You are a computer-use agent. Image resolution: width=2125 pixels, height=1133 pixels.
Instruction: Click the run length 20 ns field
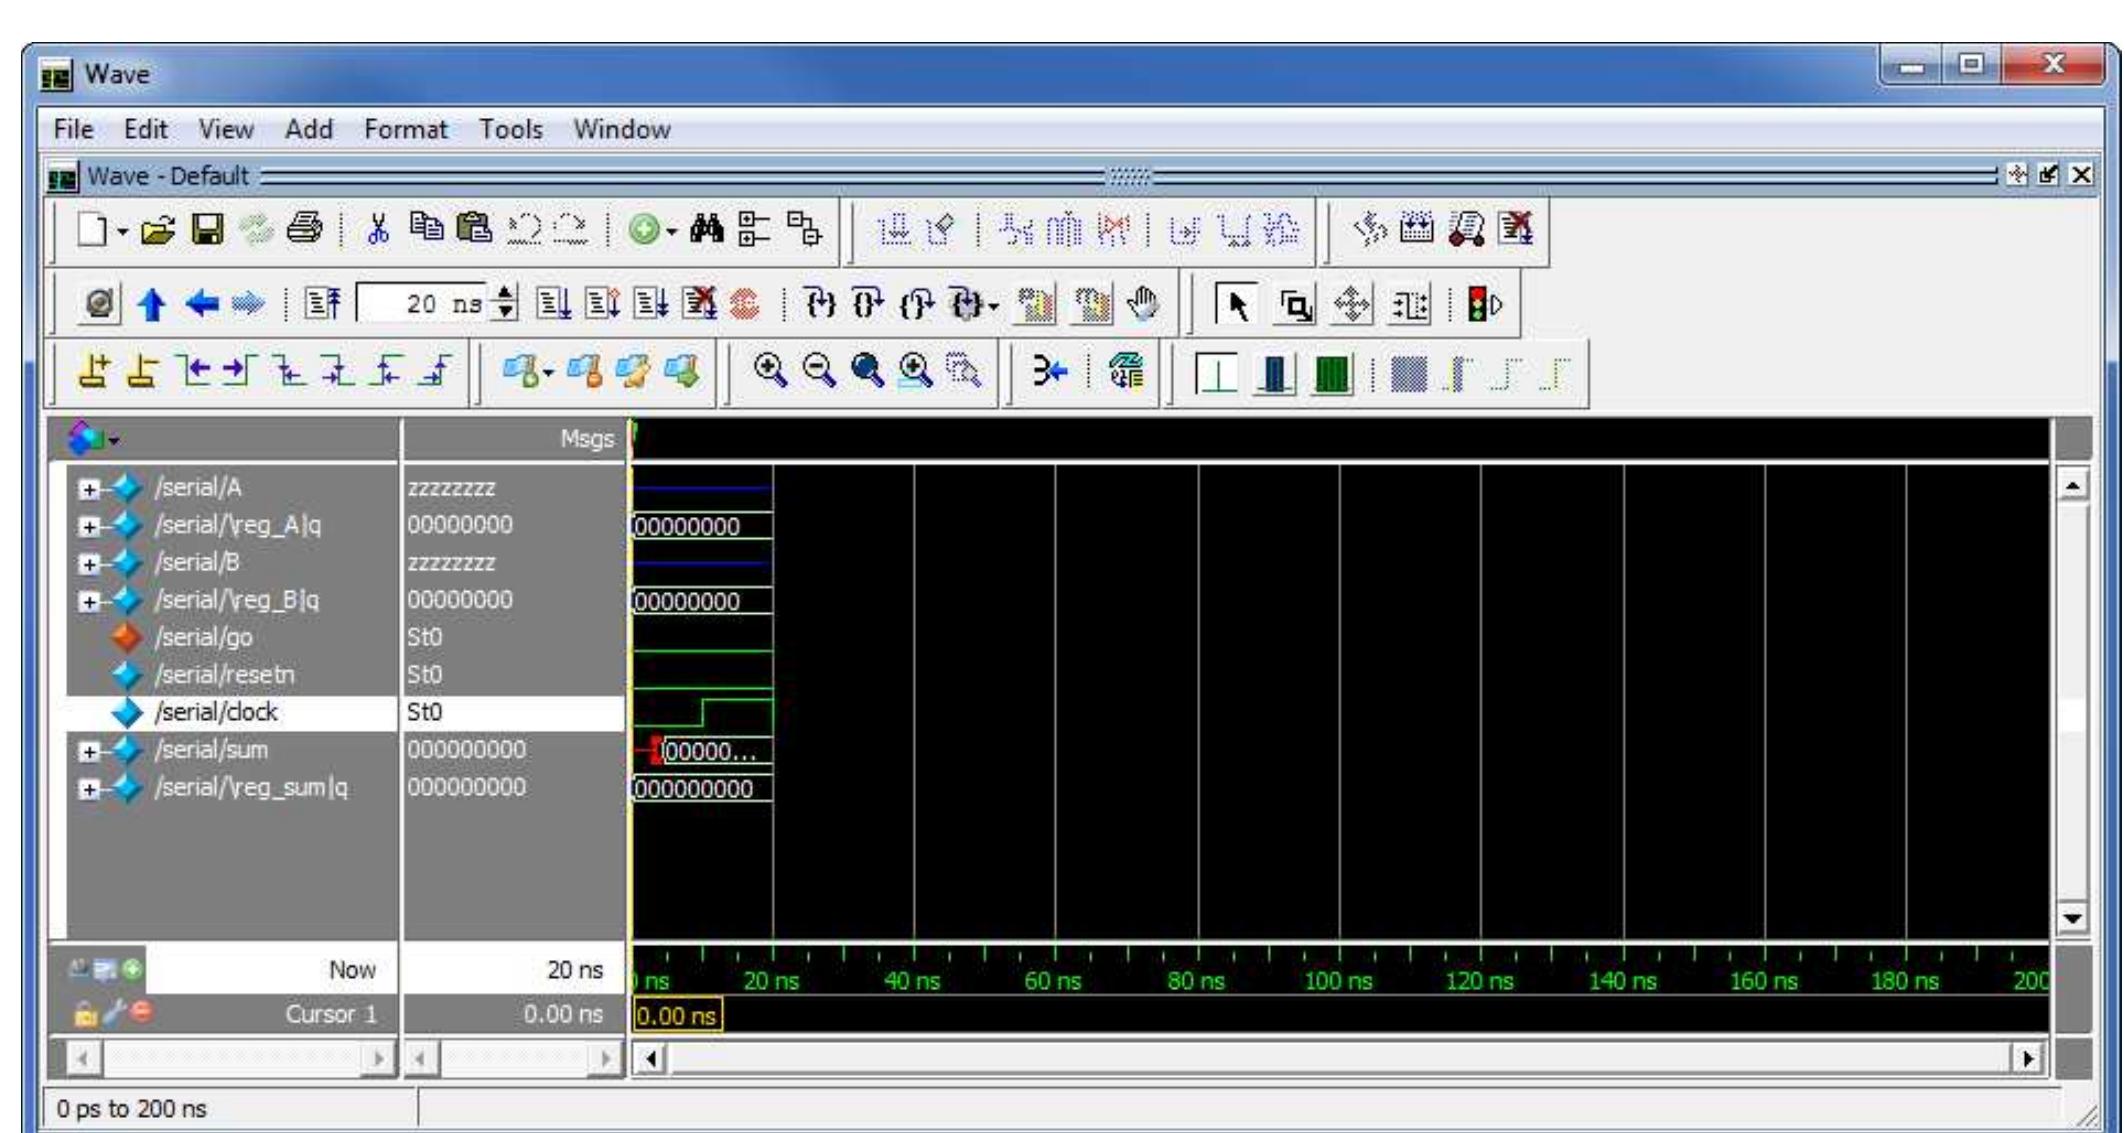(x=423, y=304)
